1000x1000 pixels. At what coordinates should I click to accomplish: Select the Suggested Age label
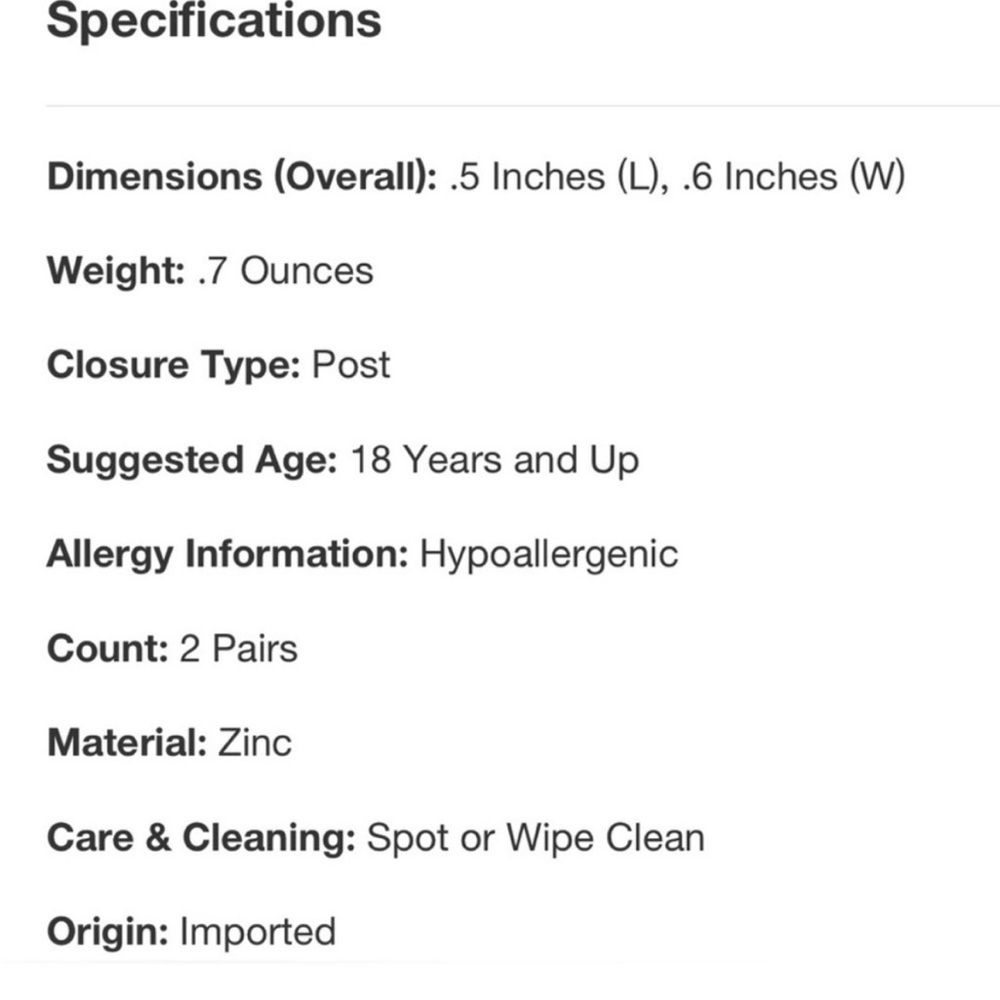192,460
